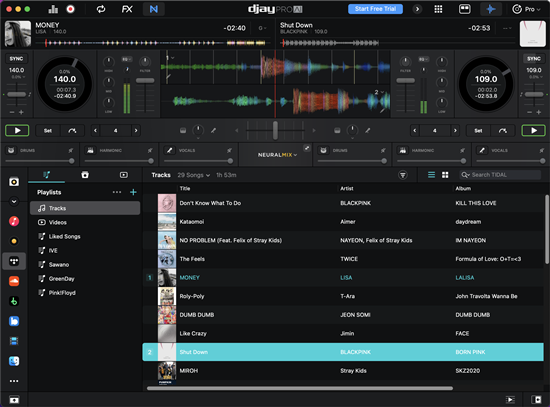550x407 pixels.
Task: Open the video tab in library
Action: [x=123, y=175]
